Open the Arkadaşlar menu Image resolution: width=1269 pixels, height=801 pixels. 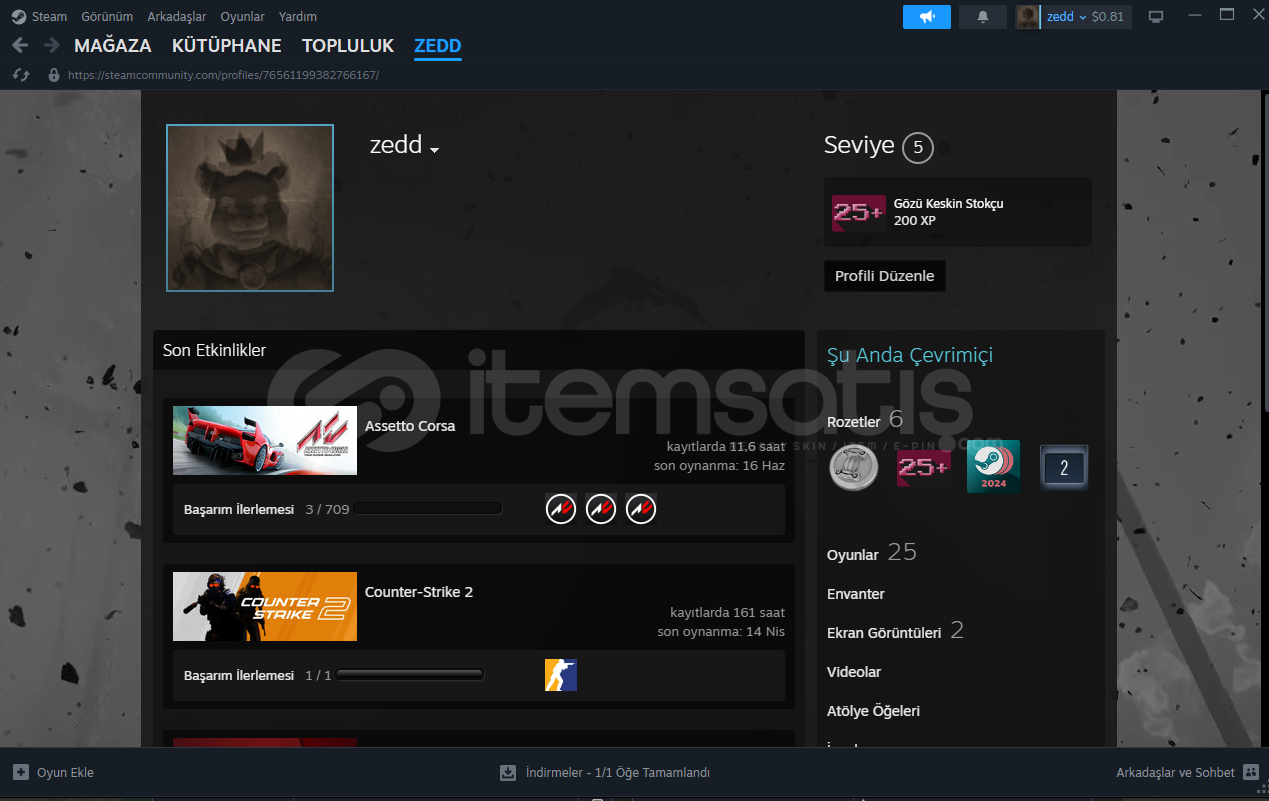(x=177, y=17)
